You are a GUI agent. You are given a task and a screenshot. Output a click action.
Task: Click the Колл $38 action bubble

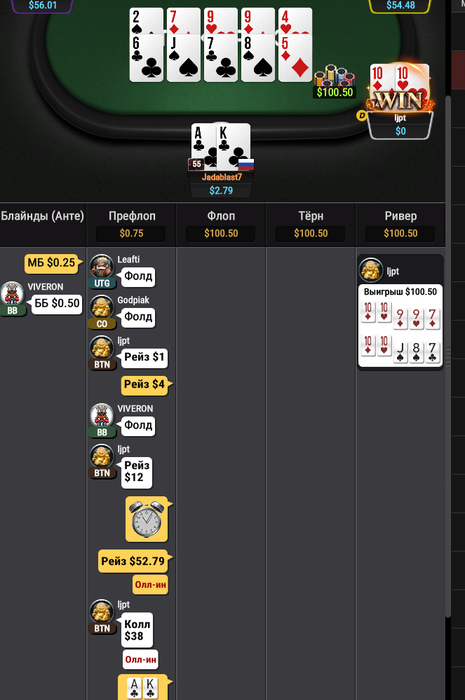pyautogui.click(x=137, y=630)
